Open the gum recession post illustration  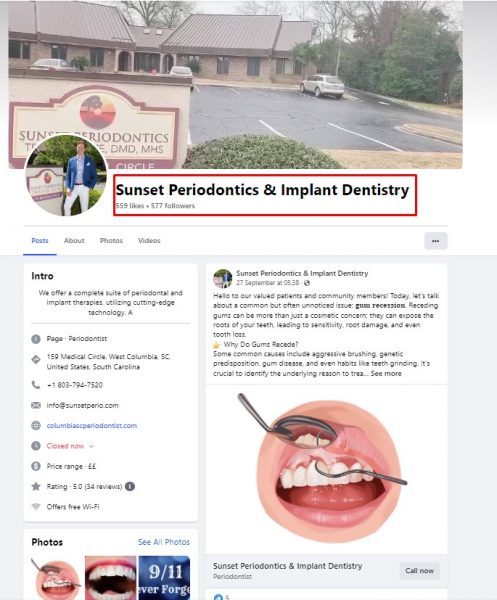click(326, 469)
